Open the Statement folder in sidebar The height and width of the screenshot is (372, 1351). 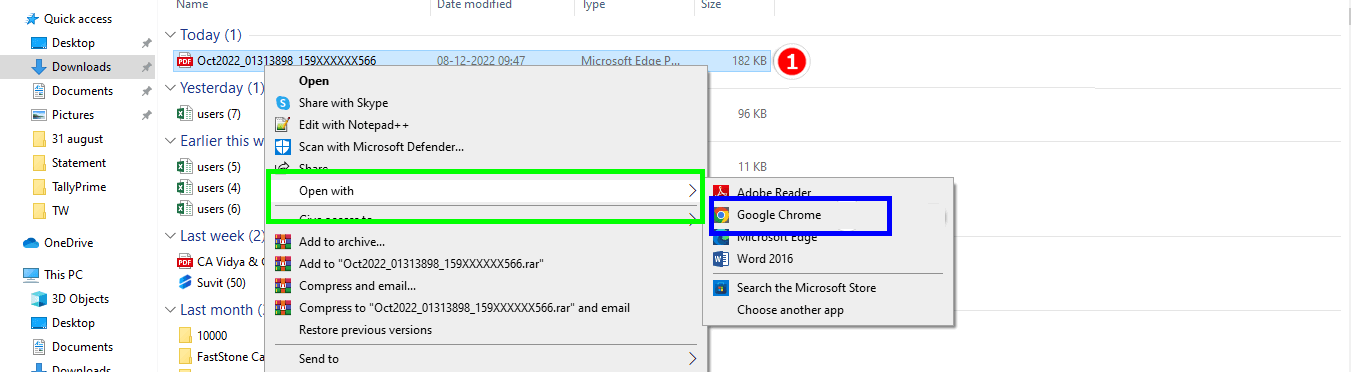(x=79, y=163)
